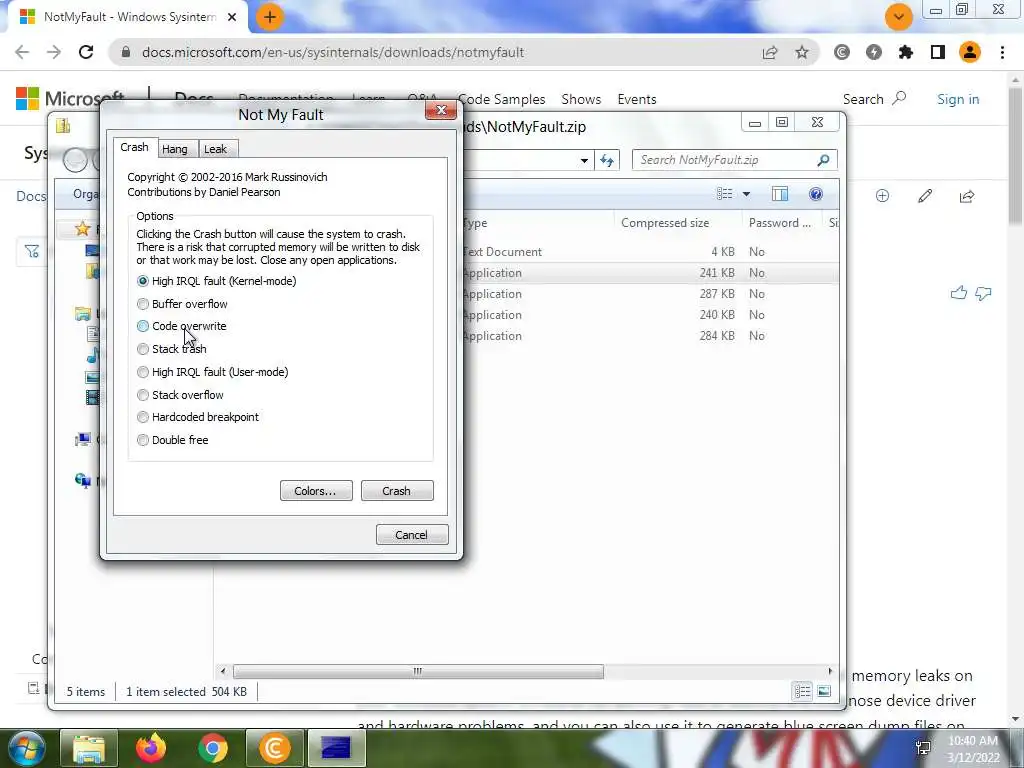Toggle the Chrome side panel icon
Image resolution: width=1024 pixels, height=768 pixels.
click(938, 52)
